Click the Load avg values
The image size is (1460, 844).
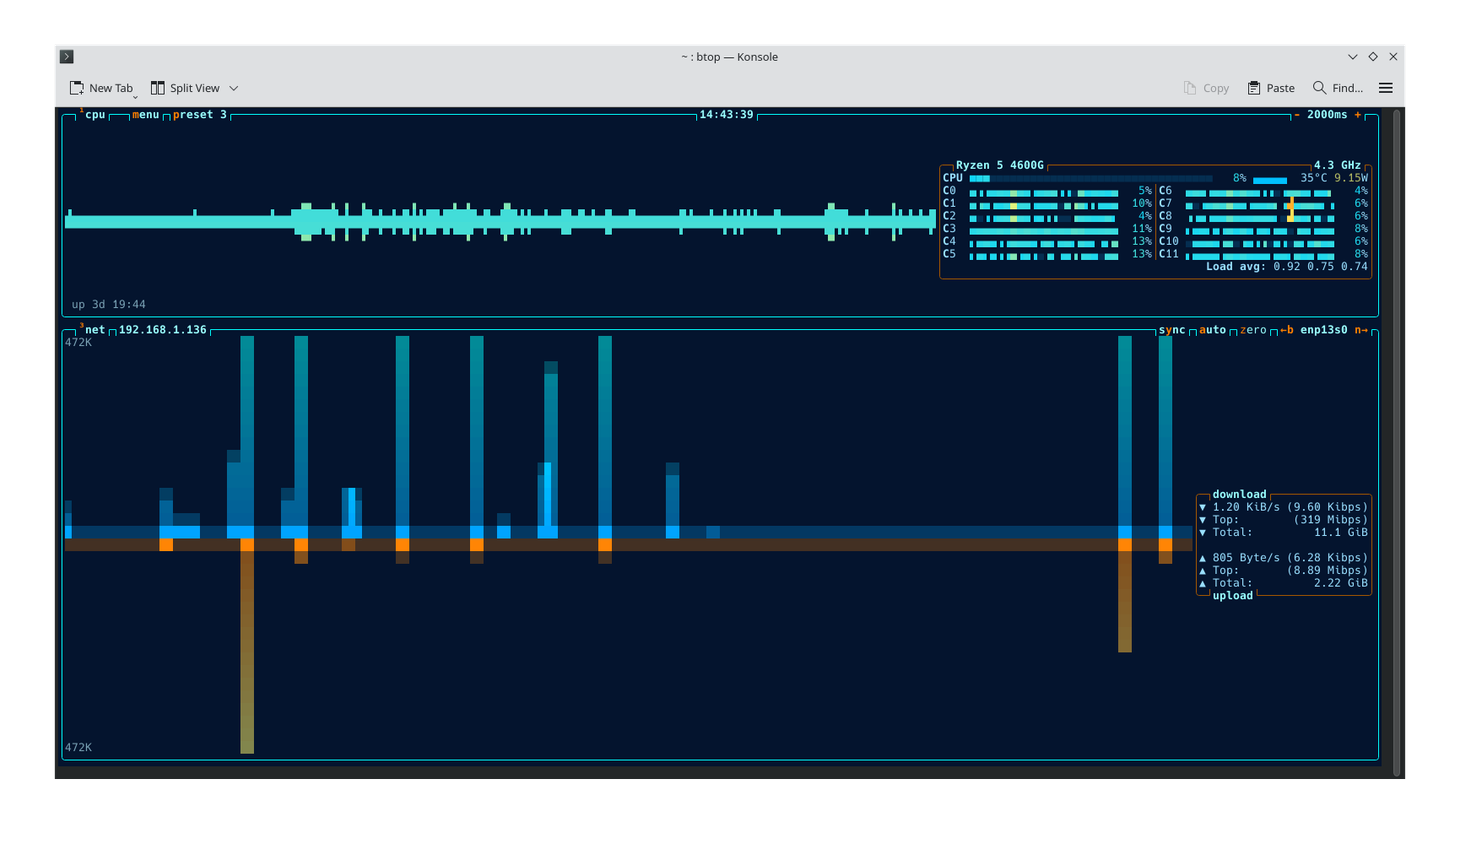coord(1320,267)
